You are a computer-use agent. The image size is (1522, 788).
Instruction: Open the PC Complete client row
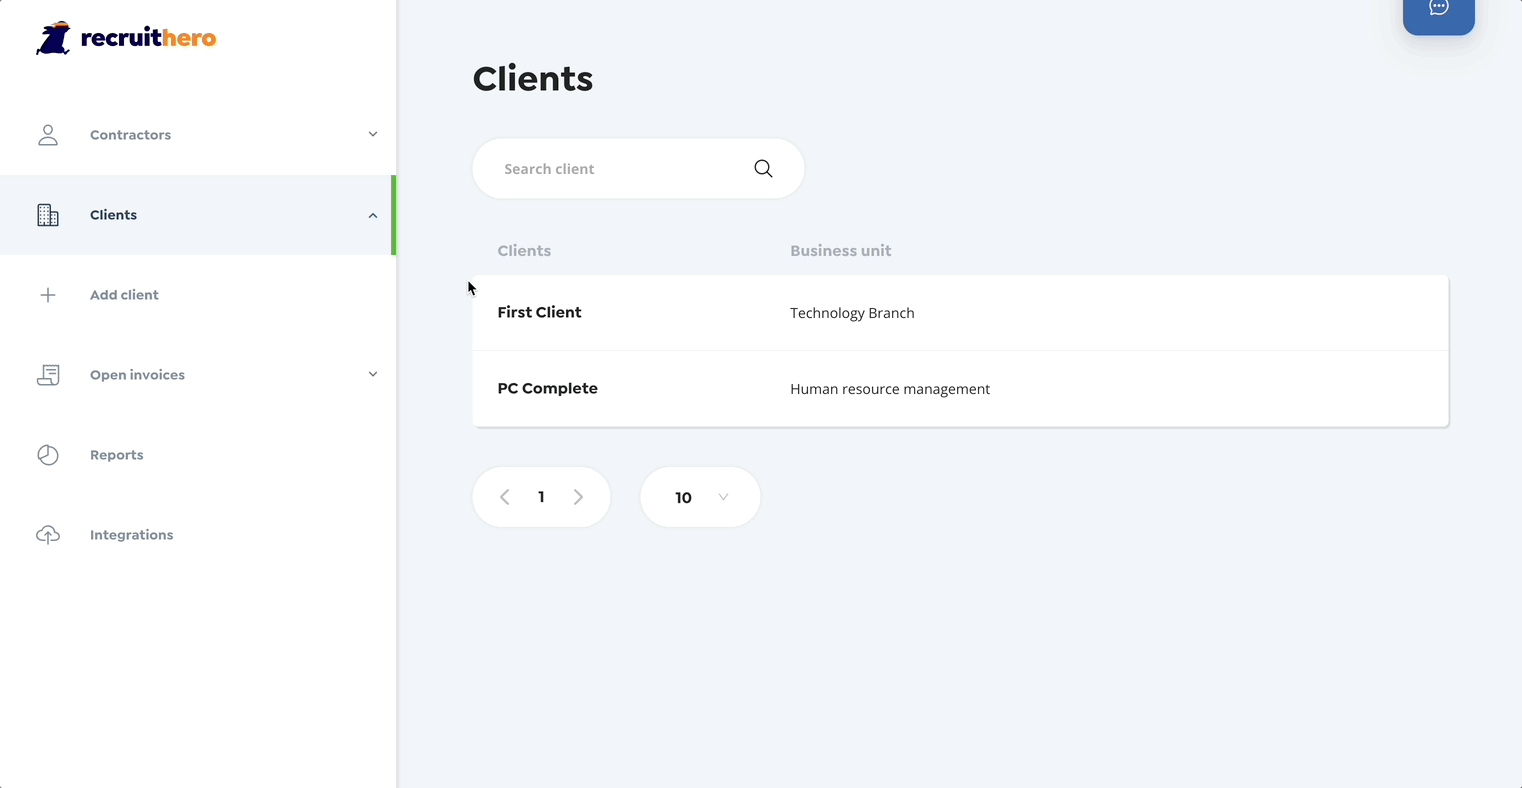click(547, 389)
